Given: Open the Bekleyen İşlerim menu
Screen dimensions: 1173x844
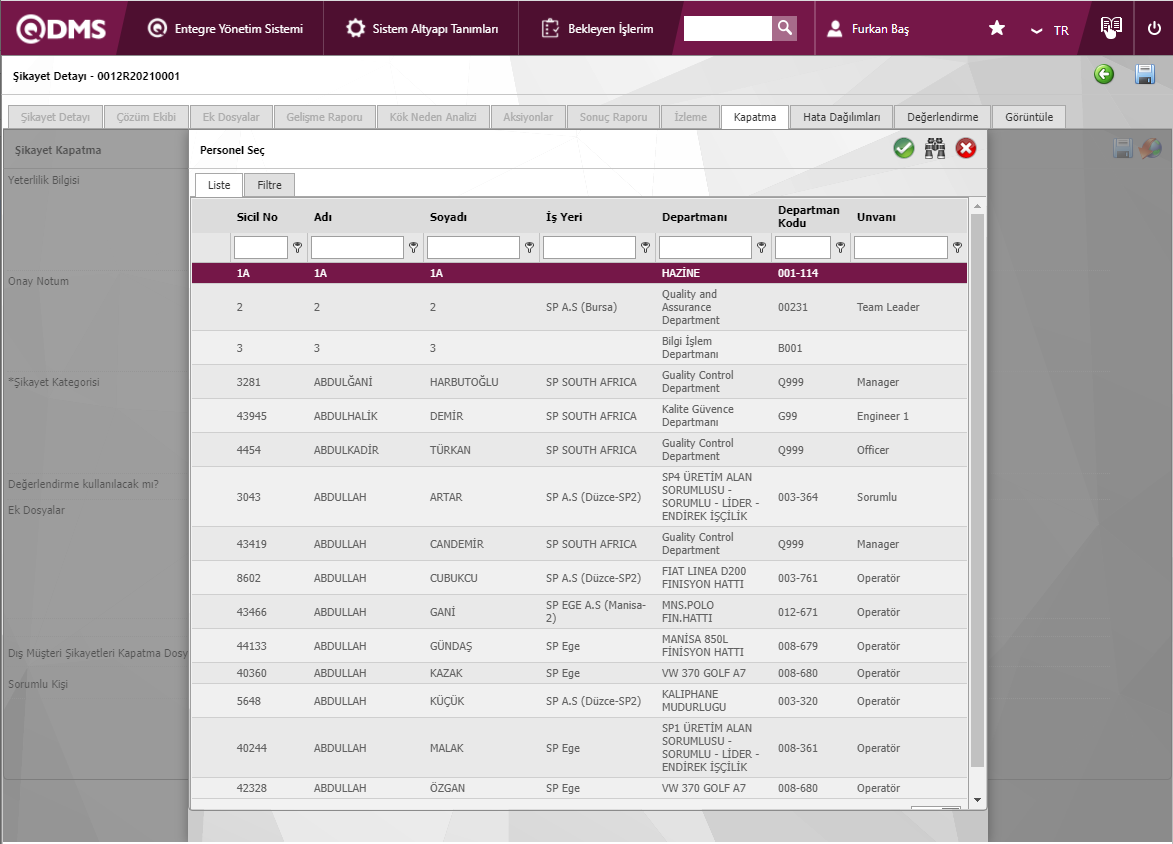Looking at the screenshot, I should [x=598, y=29].
